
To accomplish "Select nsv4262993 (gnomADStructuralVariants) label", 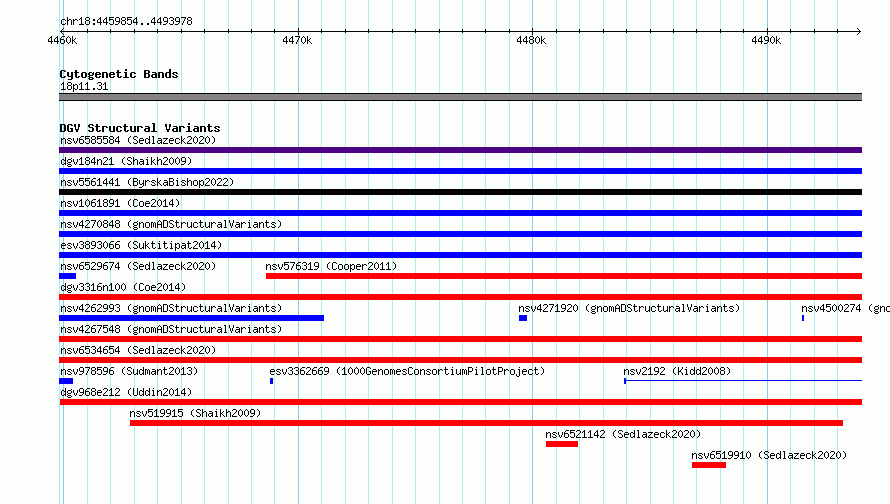I will pos(171,308).
